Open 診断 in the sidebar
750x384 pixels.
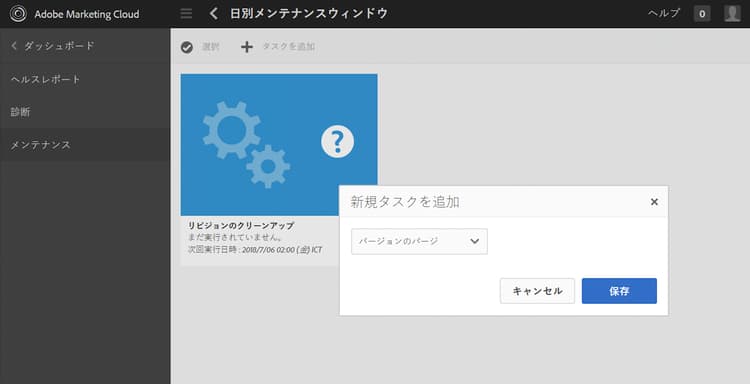(x=85, y=112)
